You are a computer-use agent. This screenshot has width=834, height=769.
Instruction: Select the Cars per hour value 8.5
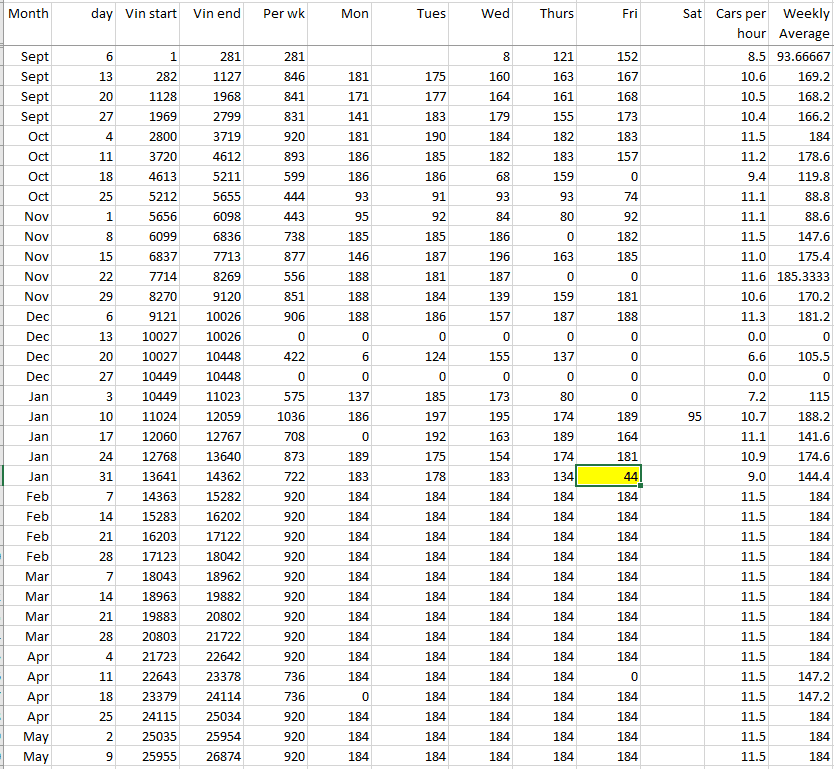tap(741, 57)
